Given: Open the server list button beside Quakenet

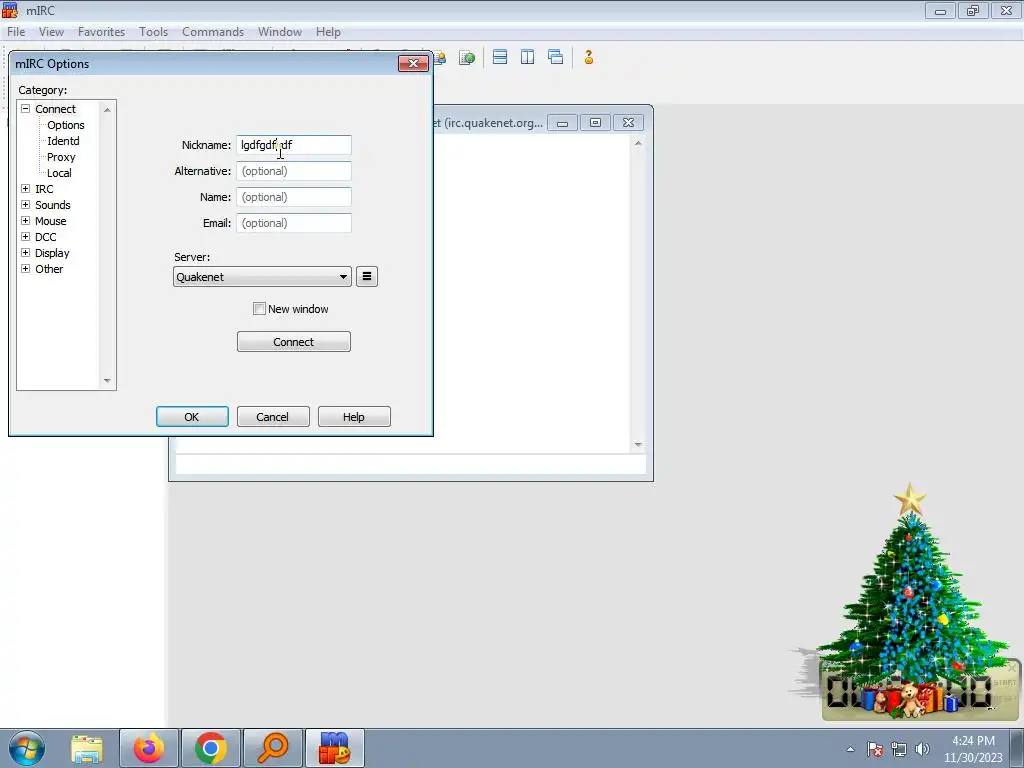Looking at the screenshot, I should tap(367, 276).
